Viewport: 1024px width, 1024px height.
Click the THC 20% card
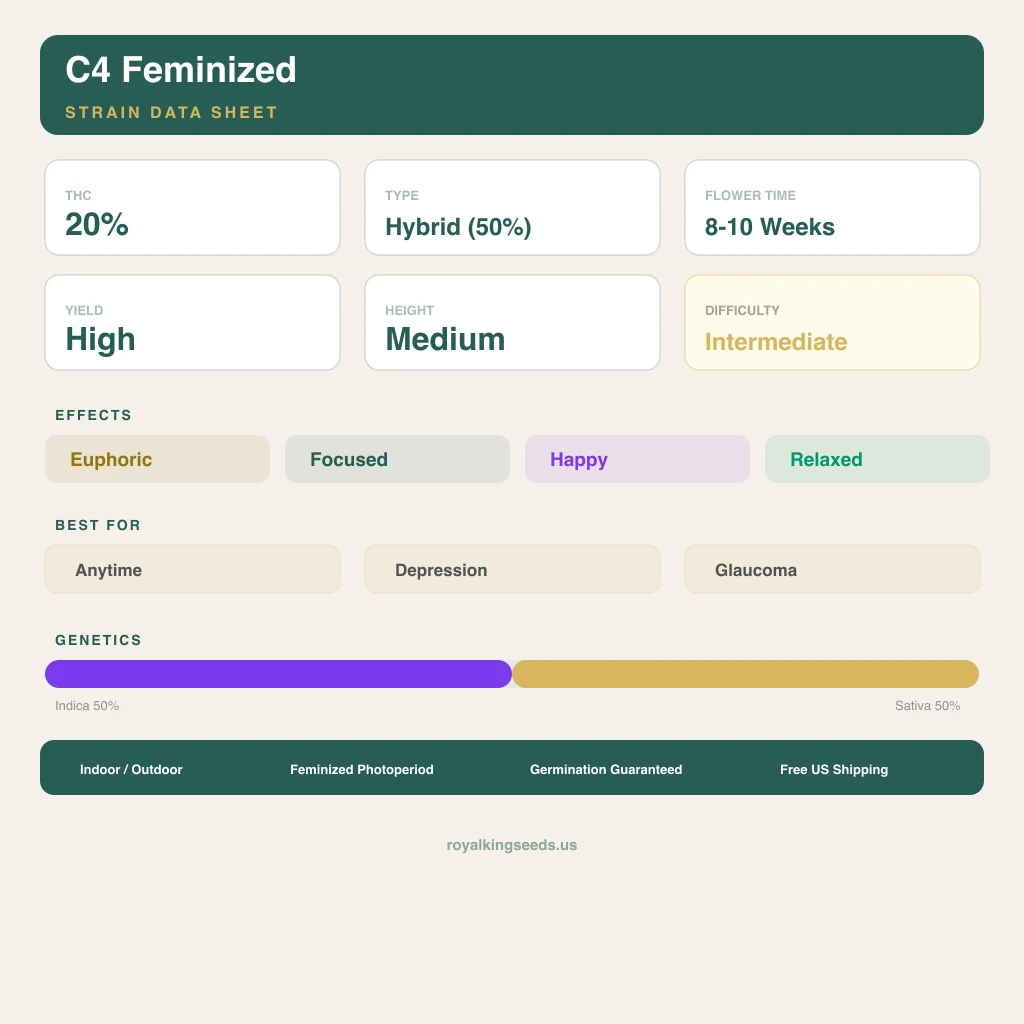coord(192,208)
